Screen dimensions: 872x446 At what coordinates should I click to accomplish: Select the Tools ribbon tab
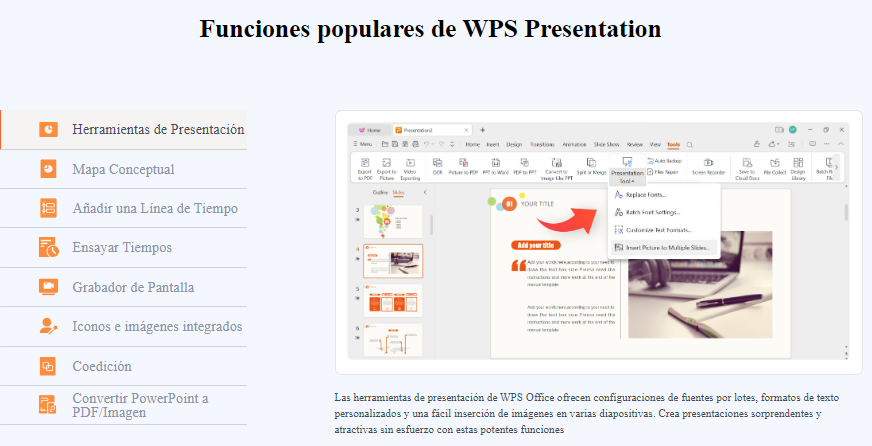pos(673,145)
